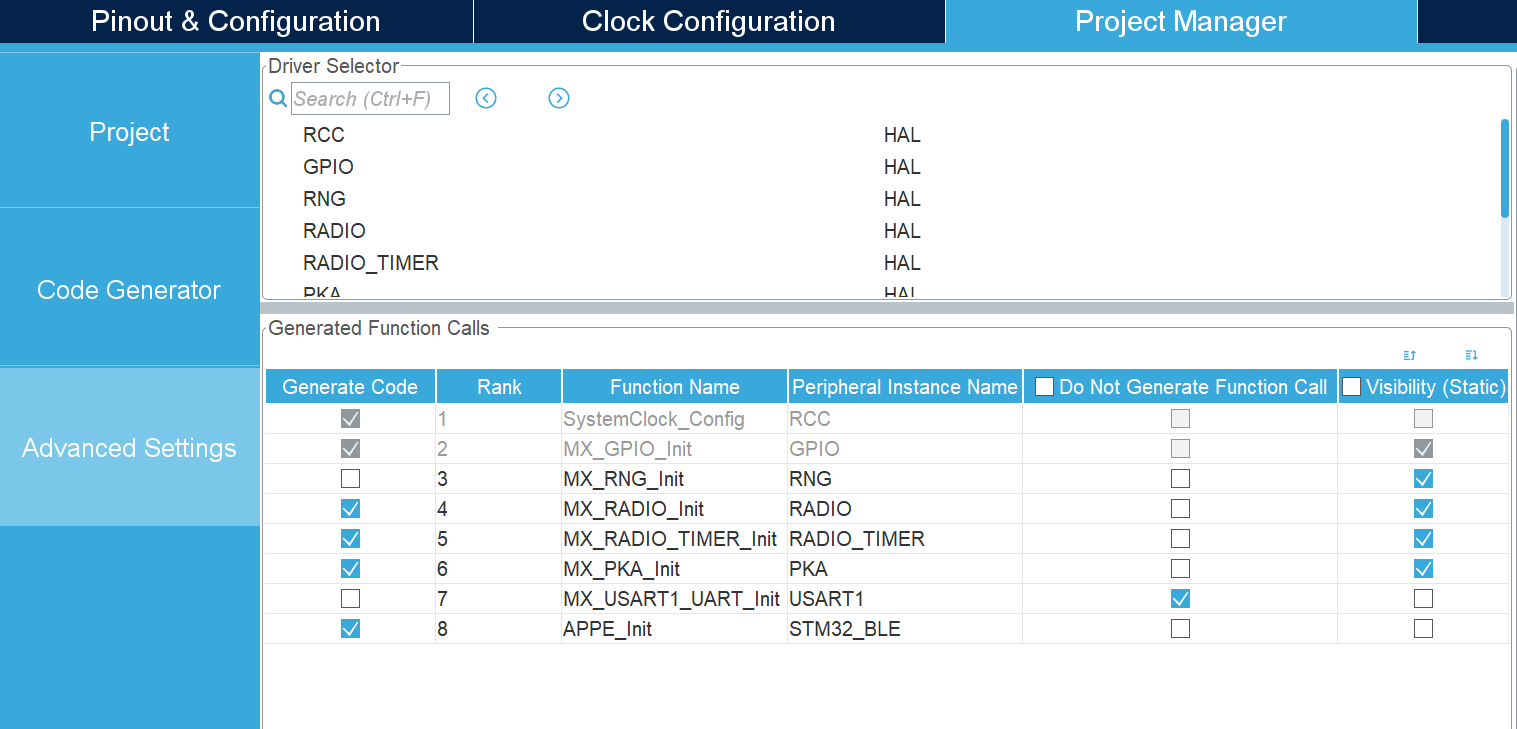The width and height of the screenshot is (1517, 729).
Task: Click the magnifier search icon in Driver Selector
Action: [x=277, y=98]
